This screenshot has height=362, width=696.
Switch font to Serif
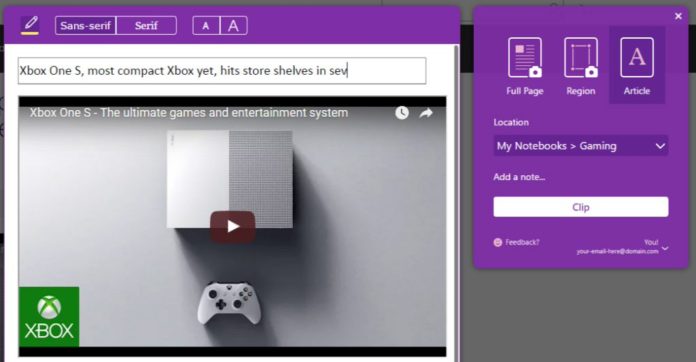146,25
